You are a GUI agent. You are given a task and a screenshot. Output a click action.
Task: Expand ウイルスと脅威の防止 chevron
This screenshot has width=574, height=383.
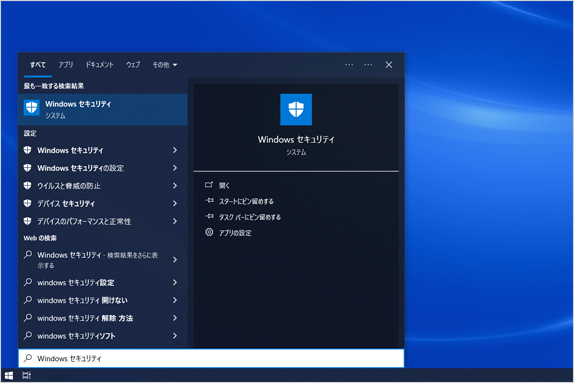[x=175, y=186]
